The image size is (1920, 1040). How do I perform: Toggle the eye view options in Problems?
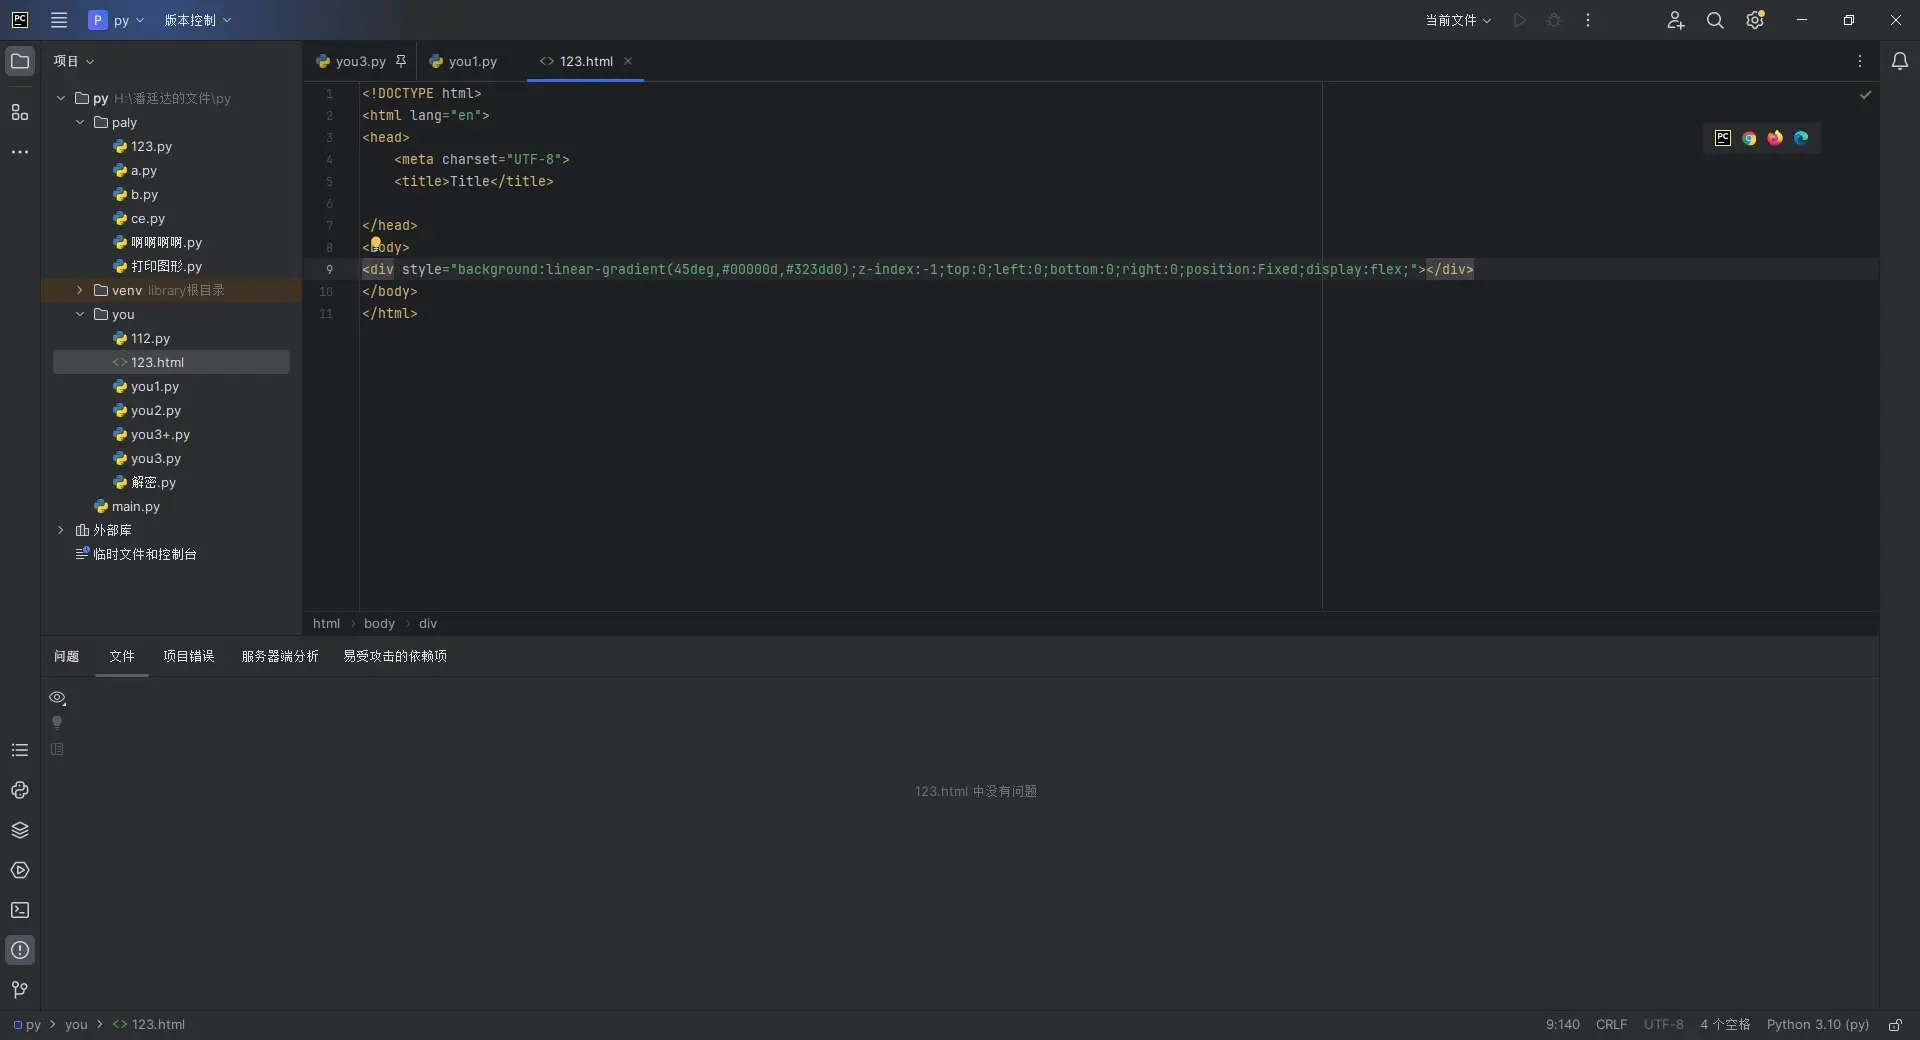[57, 698]
